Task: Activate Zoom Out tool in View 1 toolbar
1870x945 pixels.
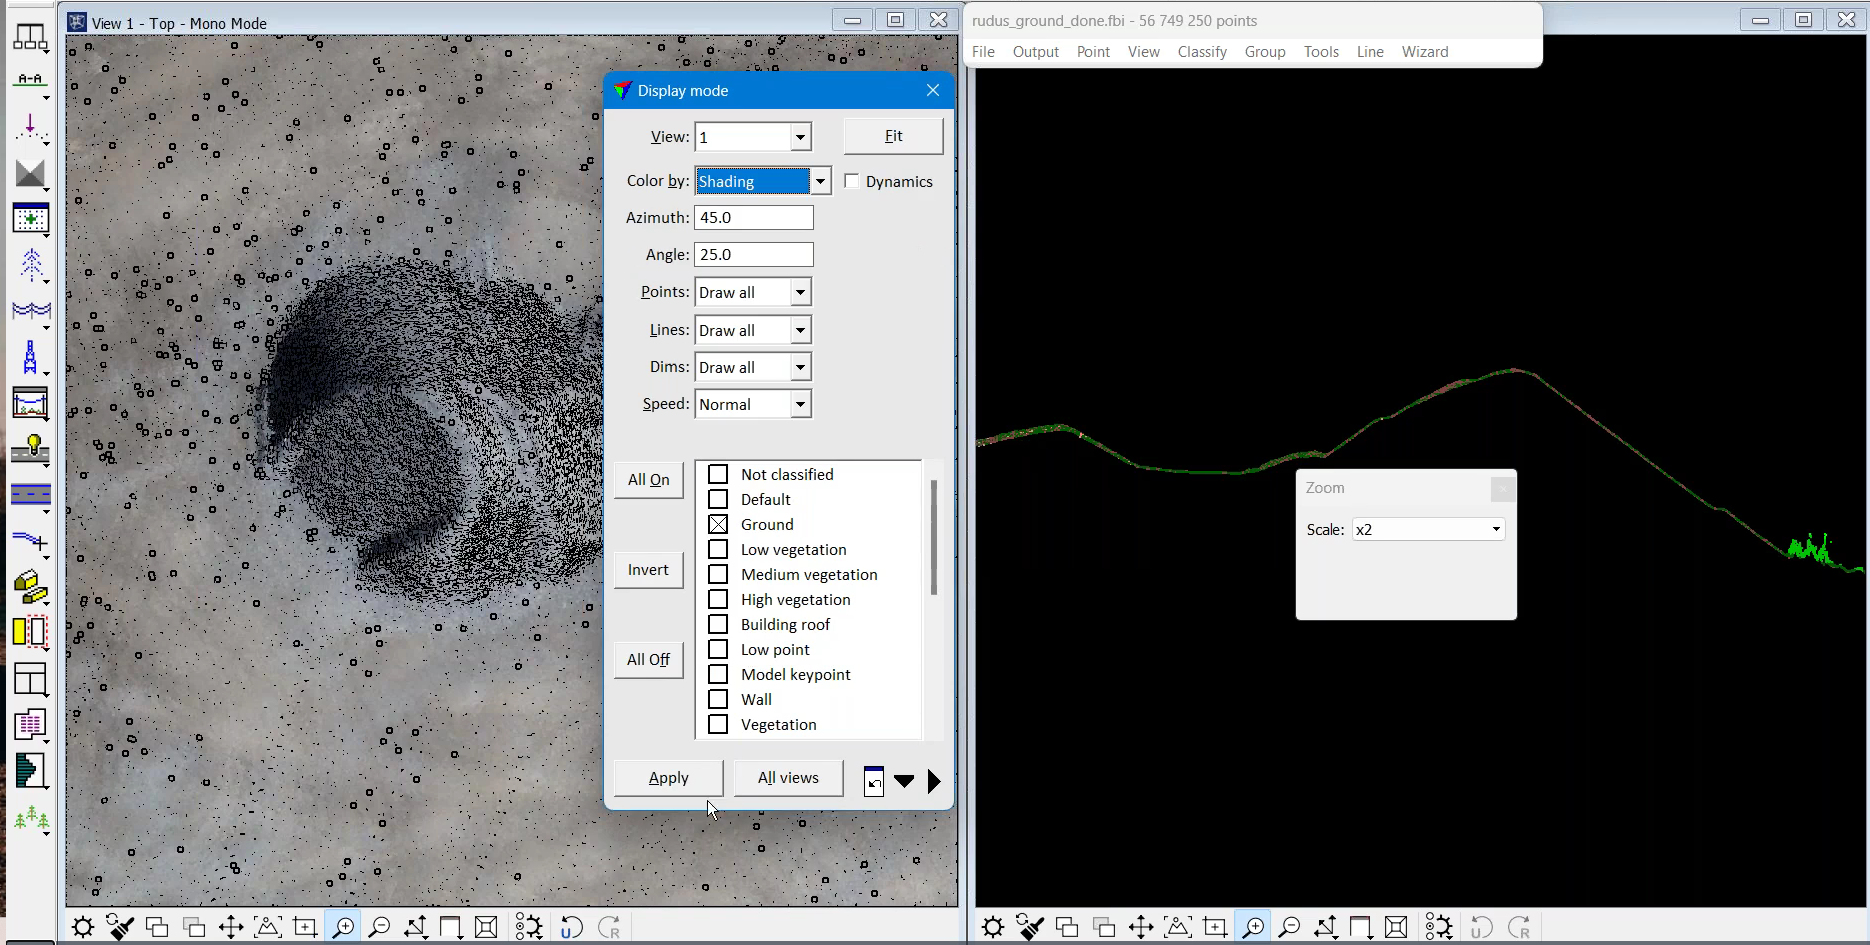Action: pos(379,927)
